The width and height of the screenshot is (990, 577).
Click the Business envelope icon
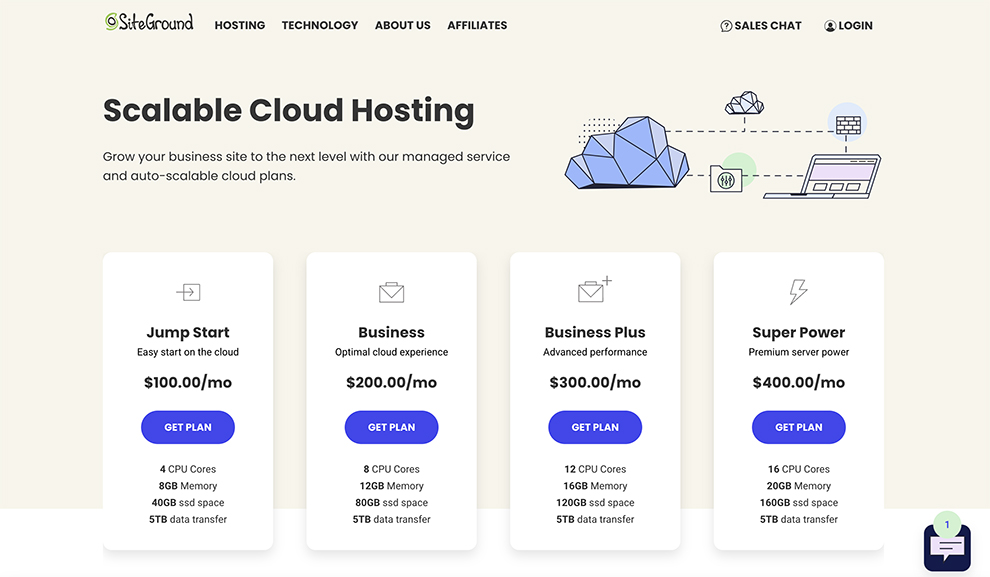click(x=391, y=292)
